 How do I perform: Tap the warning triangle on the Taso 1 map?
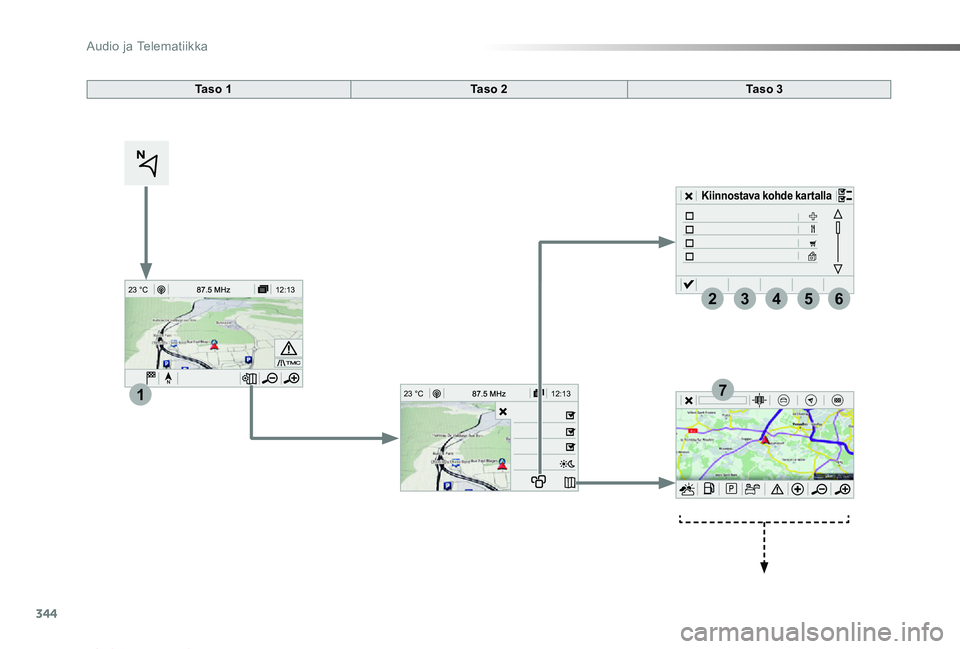pyautogui.click(x=288, y=348)
